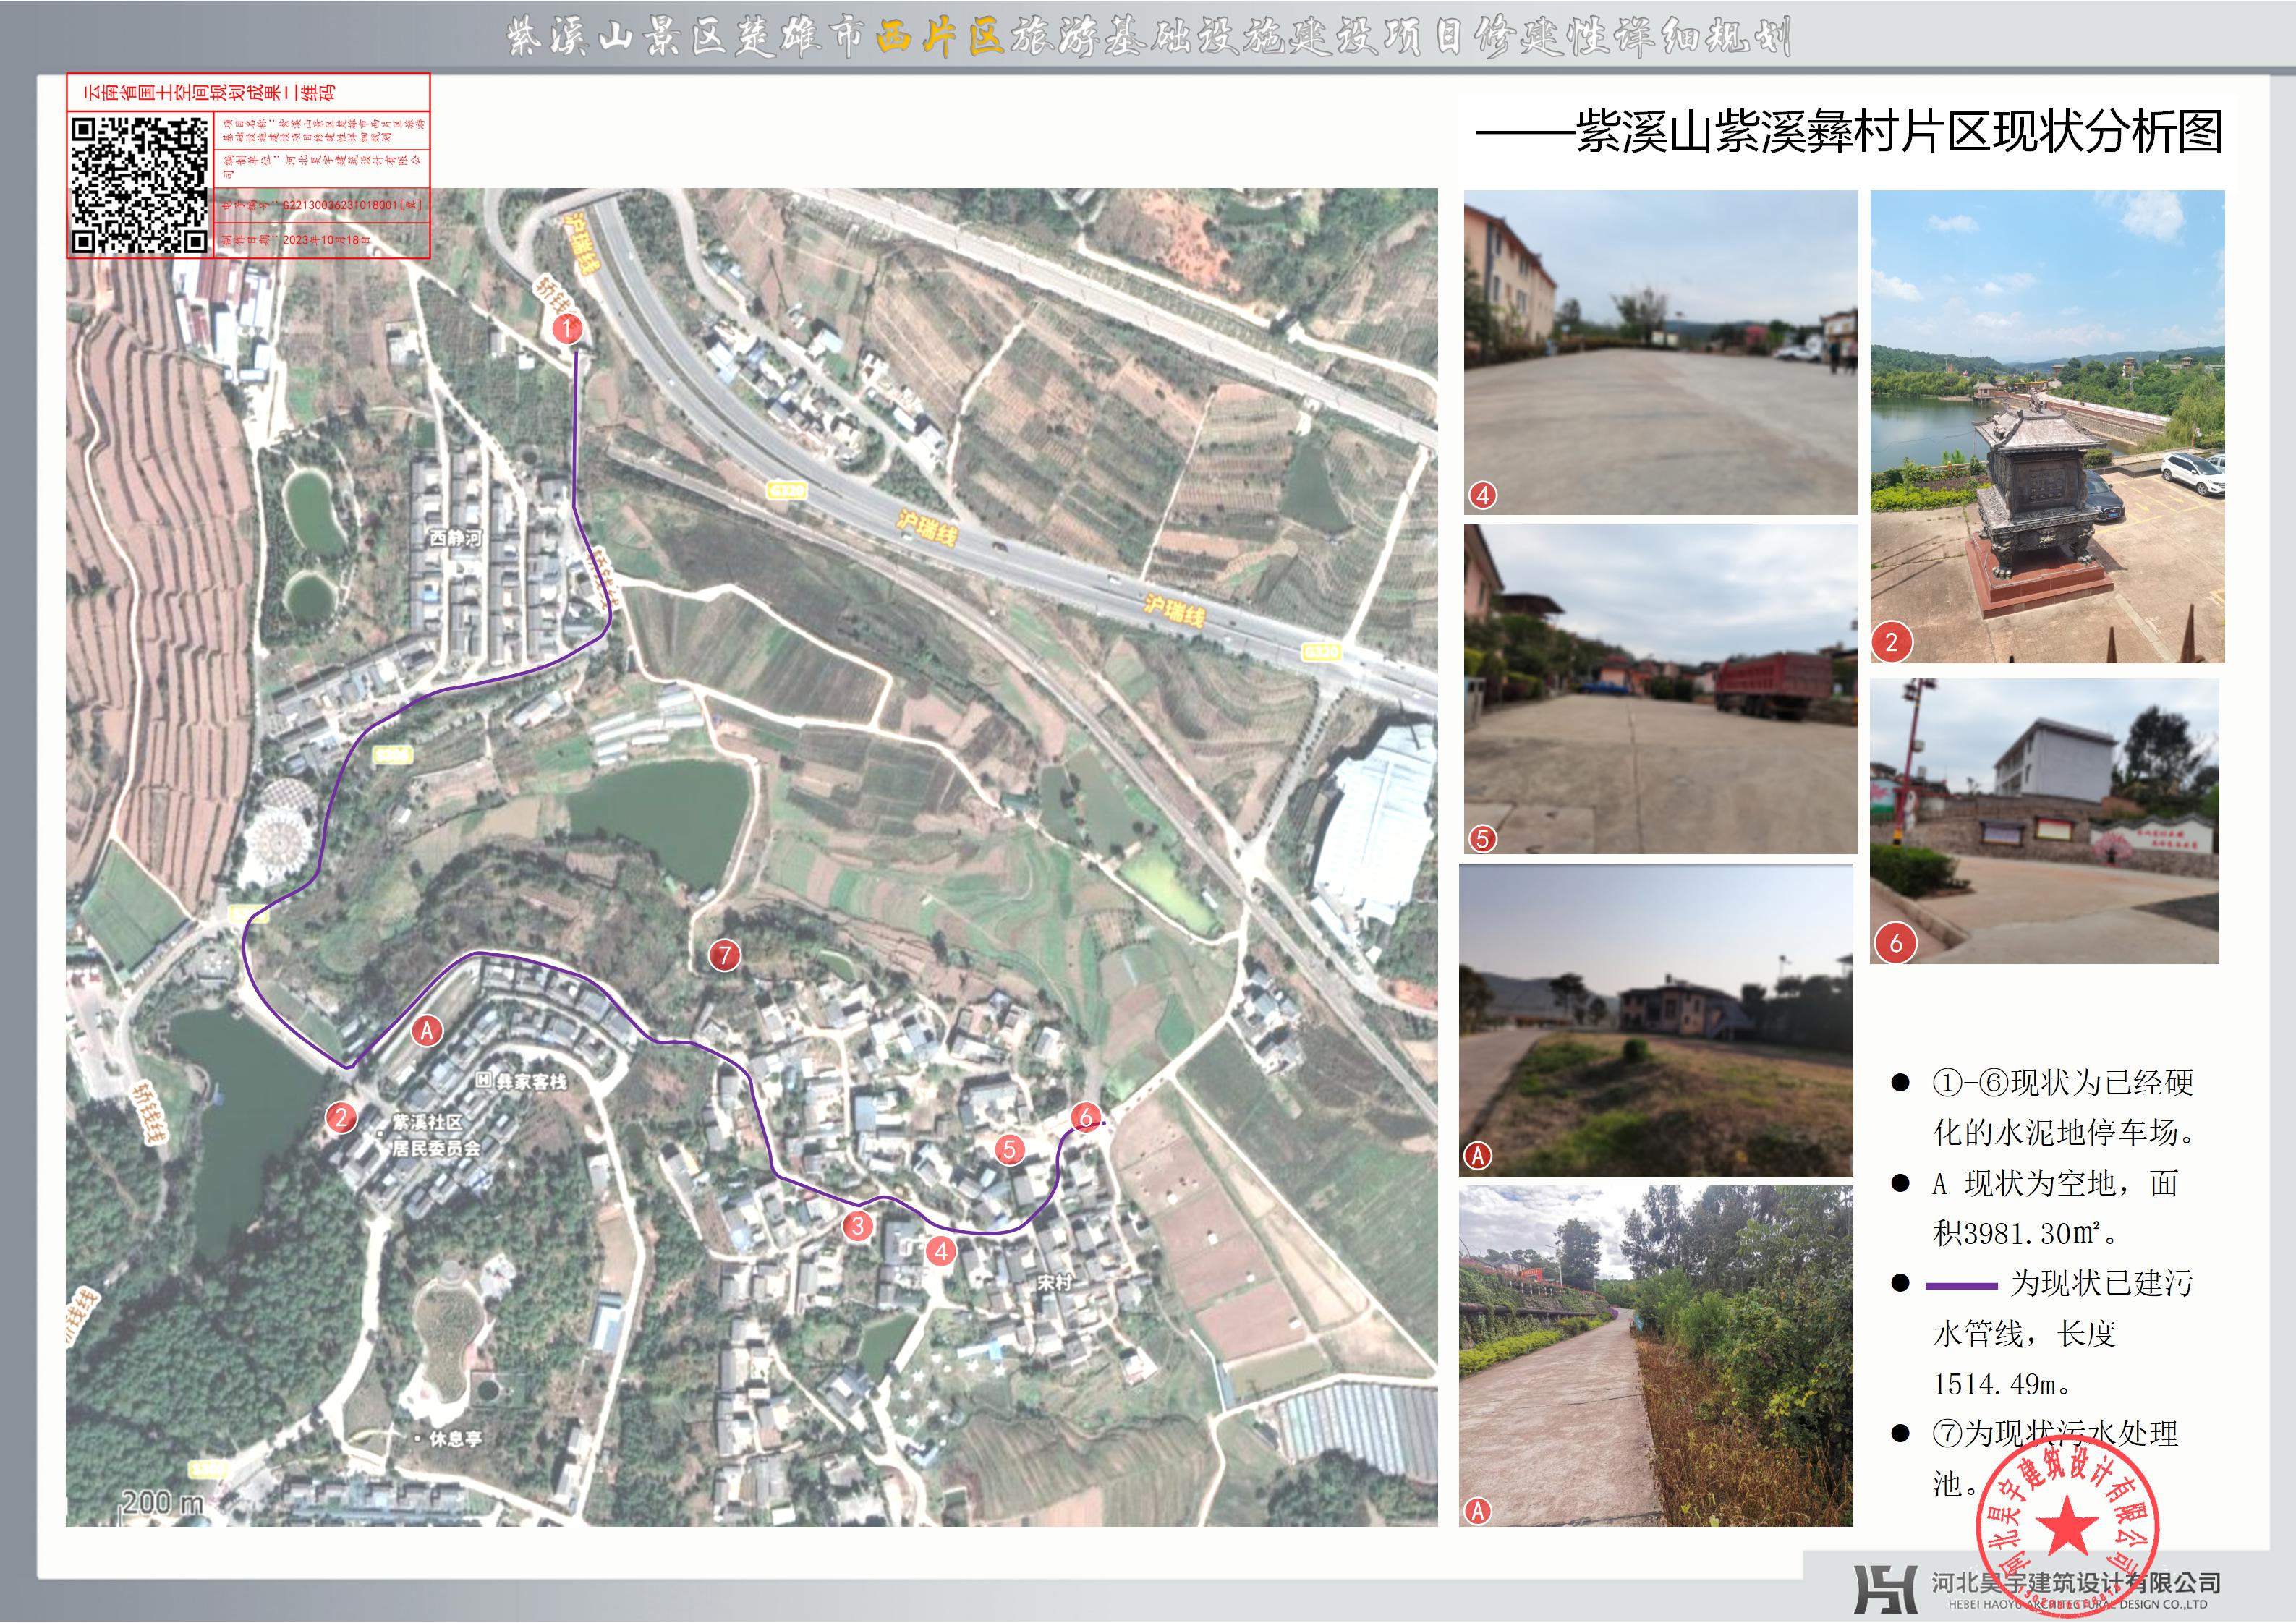Click the 200 m map scale label
Viewport: 2296px width, 1623px height.
coord(163,1502)
